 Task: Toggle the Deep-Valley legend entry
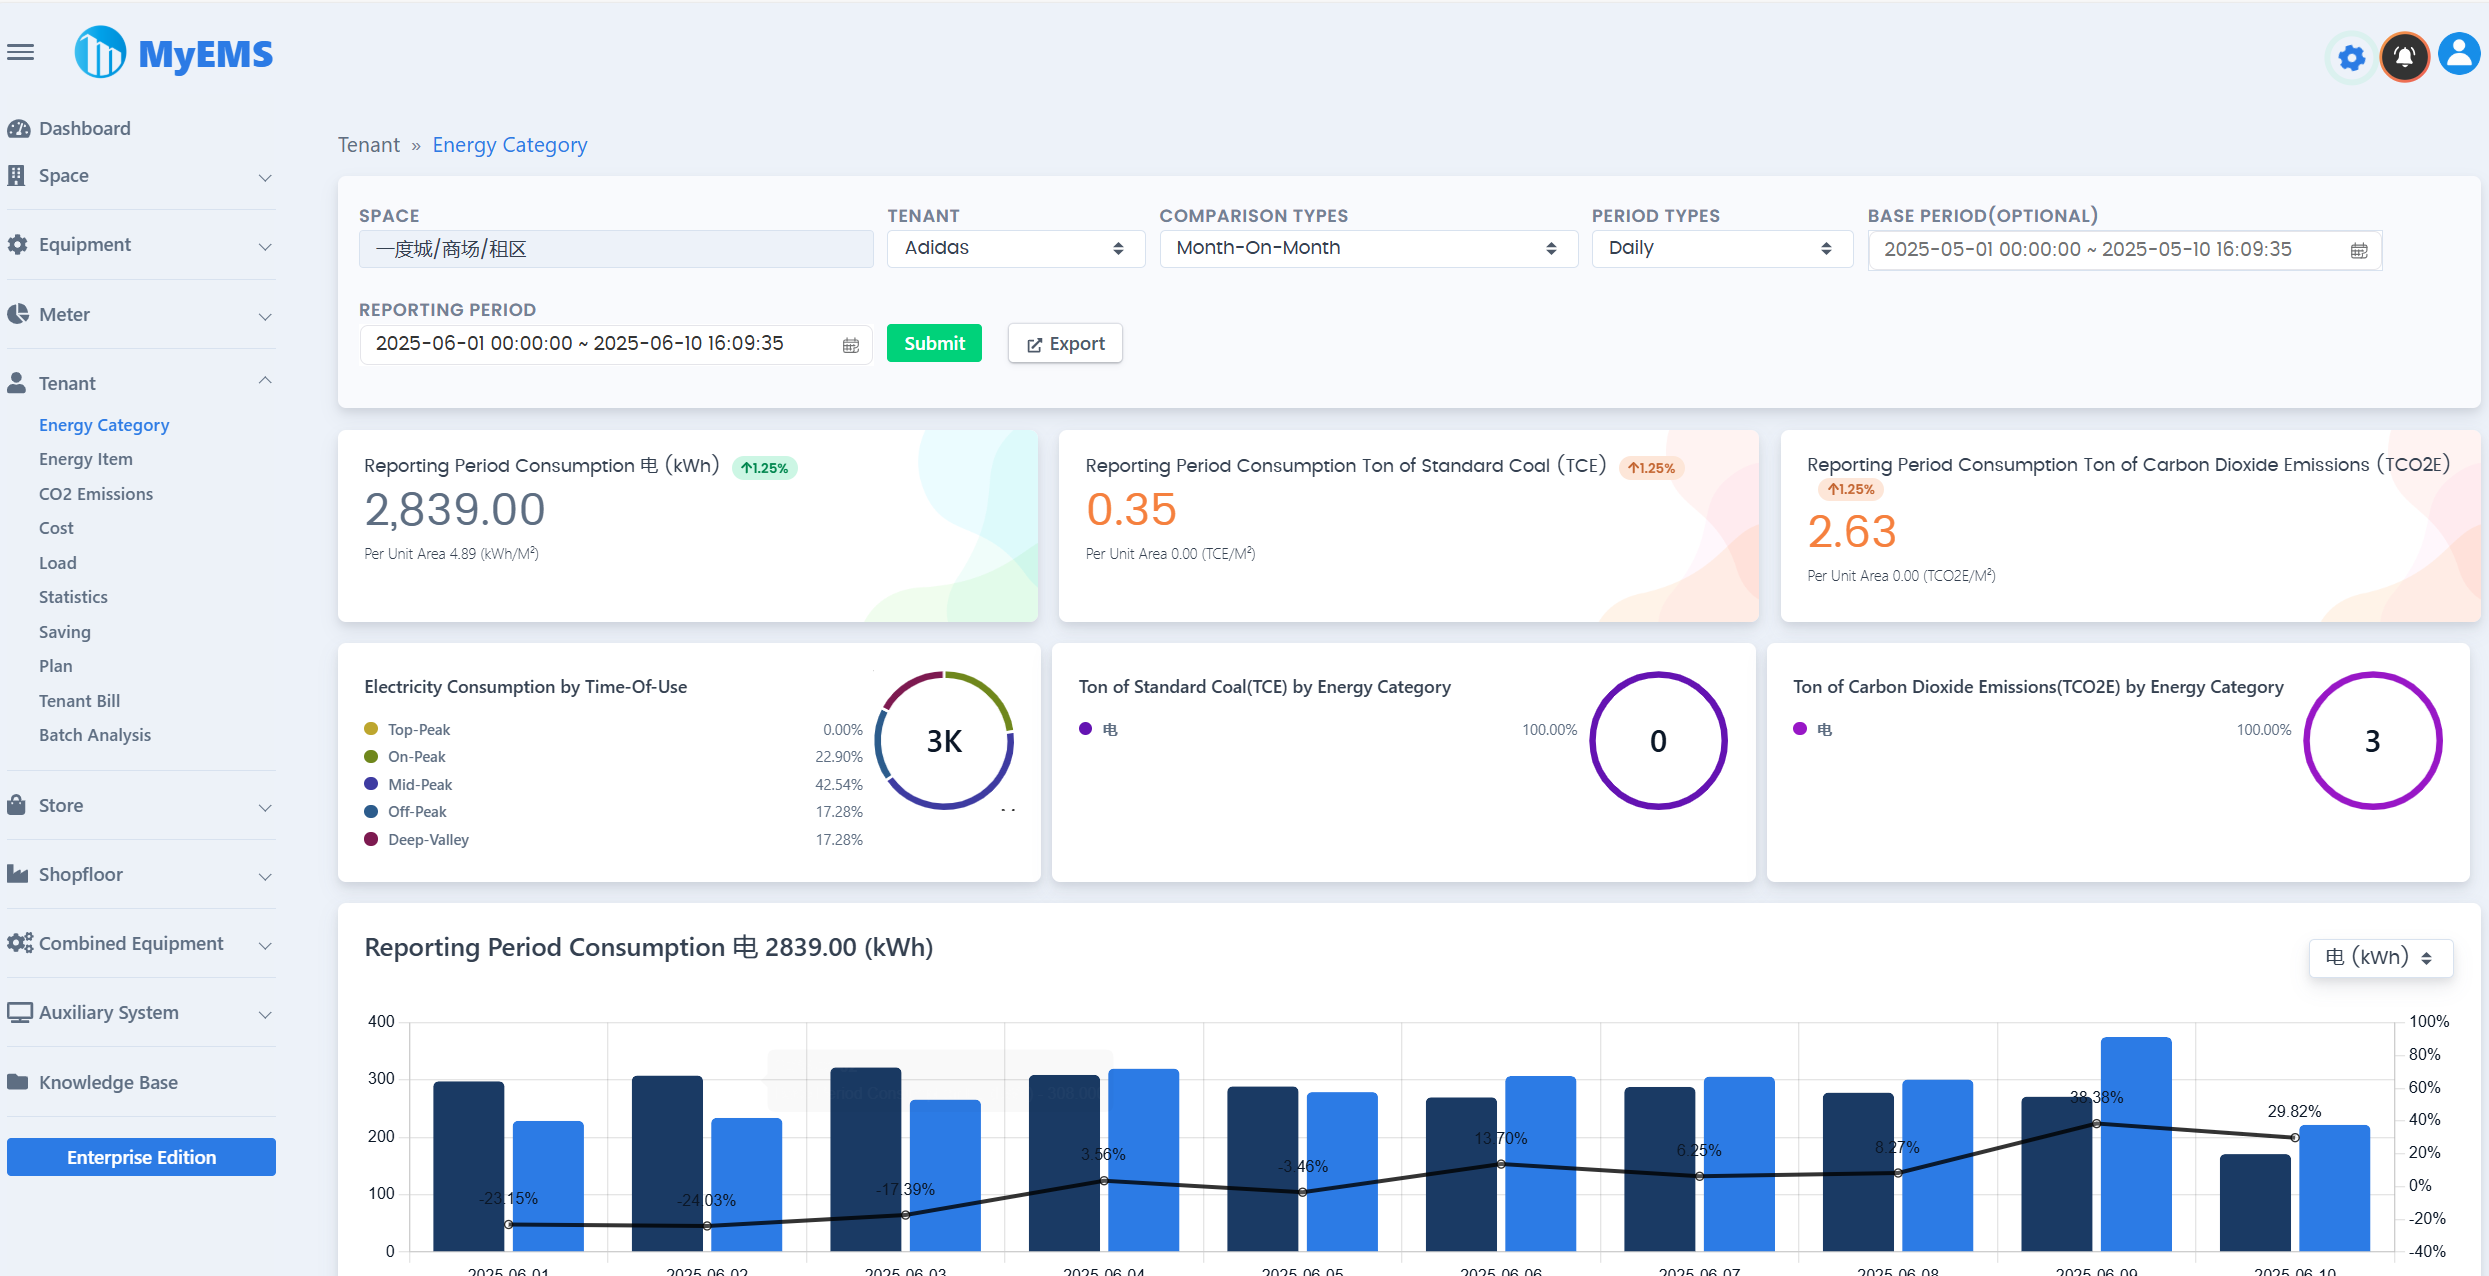point(427,840)
